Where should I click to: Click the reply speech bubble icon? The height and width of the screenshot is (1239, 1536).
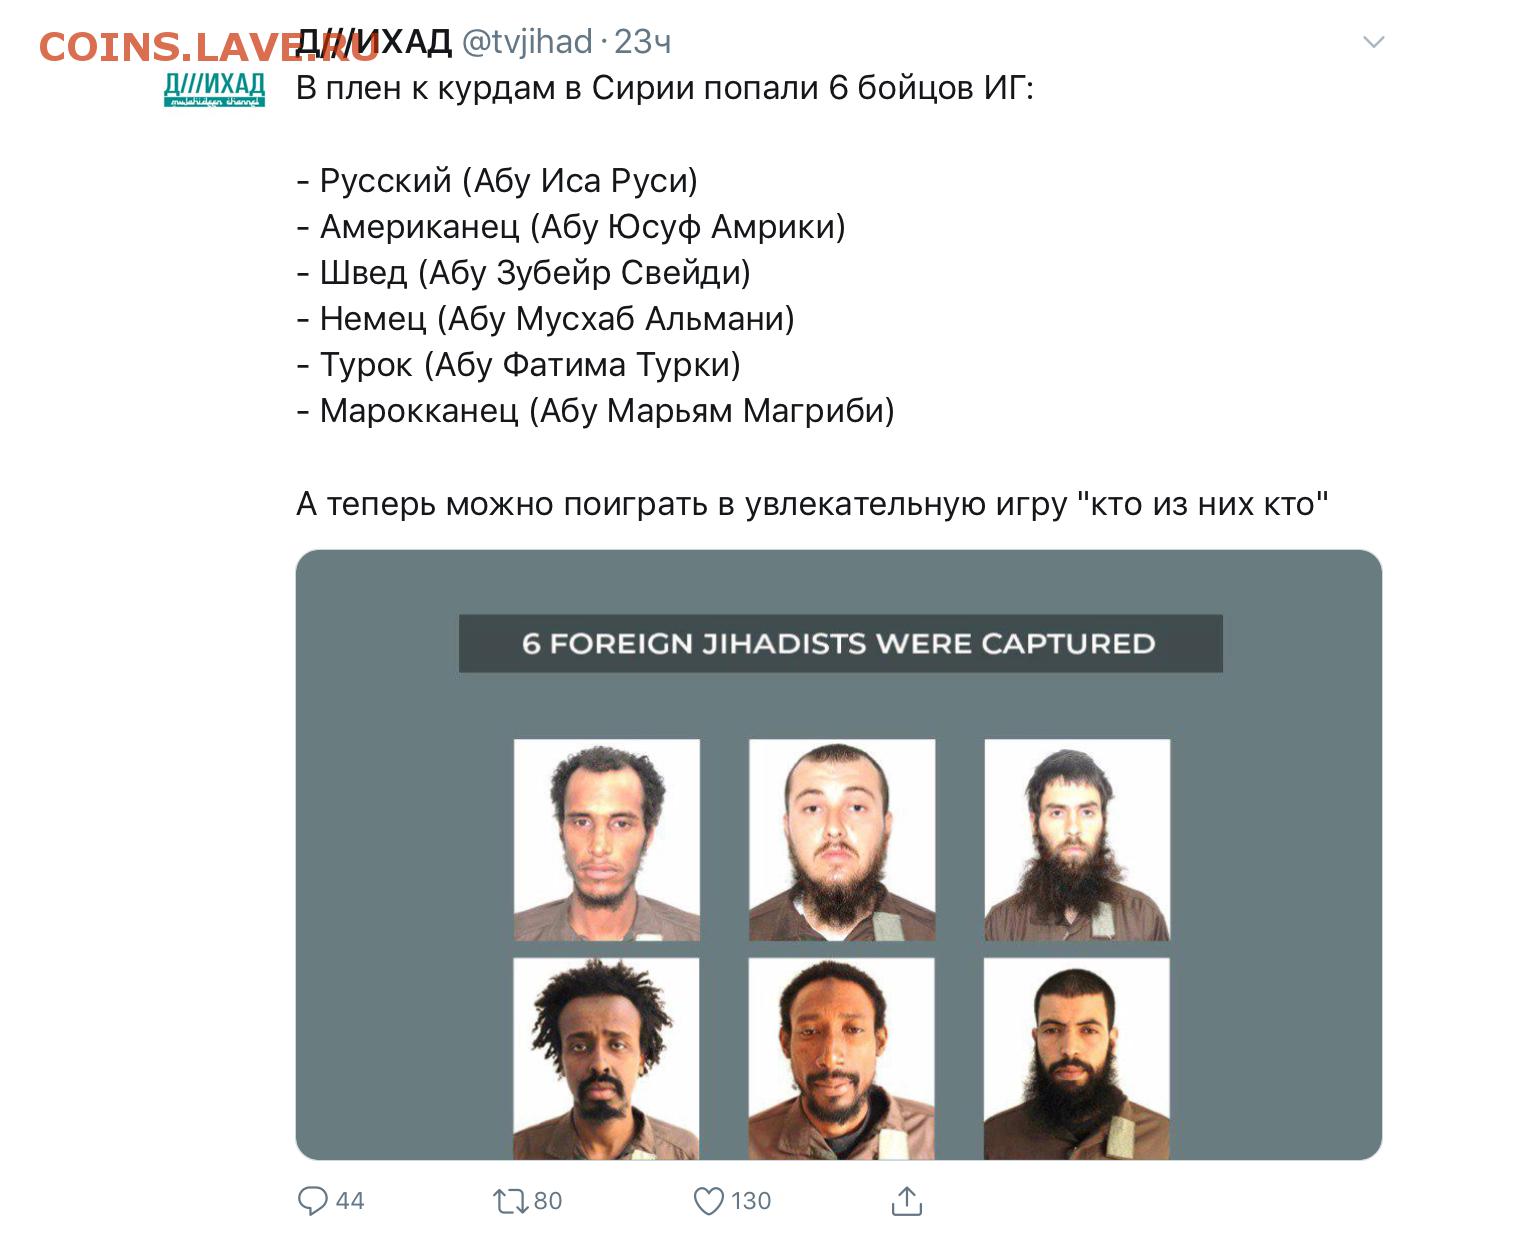tap(313, 1200)
